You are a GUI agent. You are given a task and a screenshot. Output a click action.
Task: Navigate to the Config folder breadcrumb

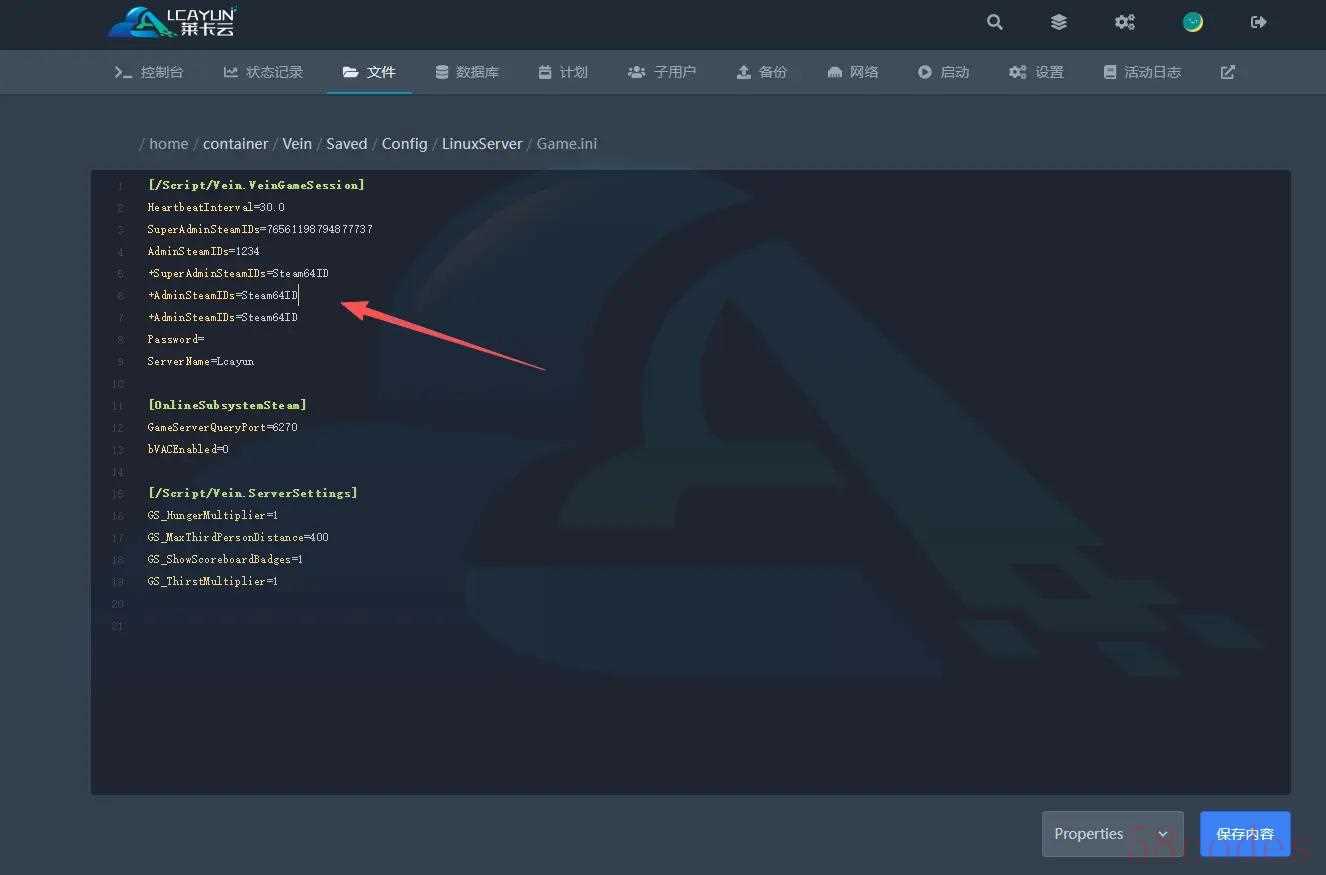[404, 144]
